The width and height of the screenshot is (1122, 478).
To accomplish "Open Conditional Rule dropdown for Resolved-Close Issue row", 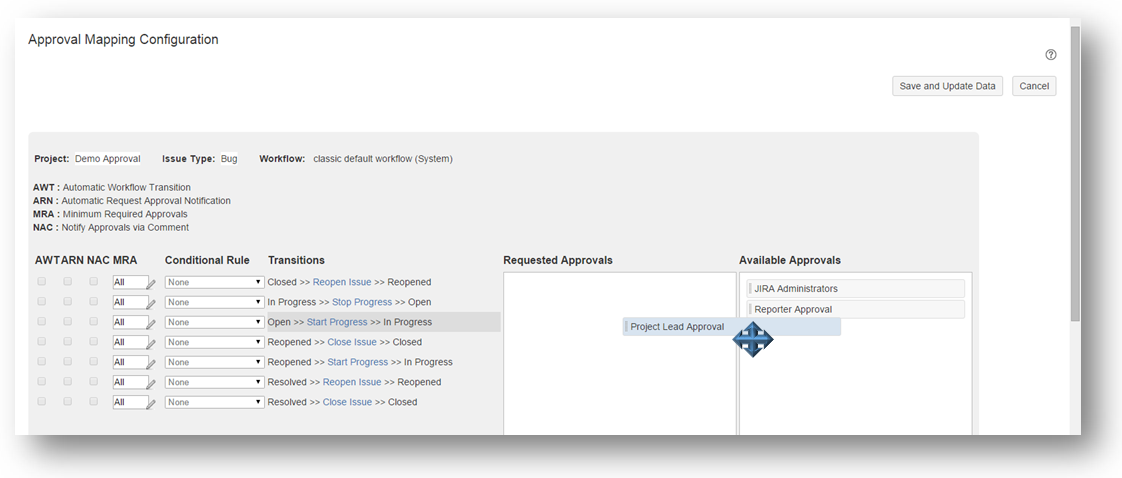I will click(214, 402).
